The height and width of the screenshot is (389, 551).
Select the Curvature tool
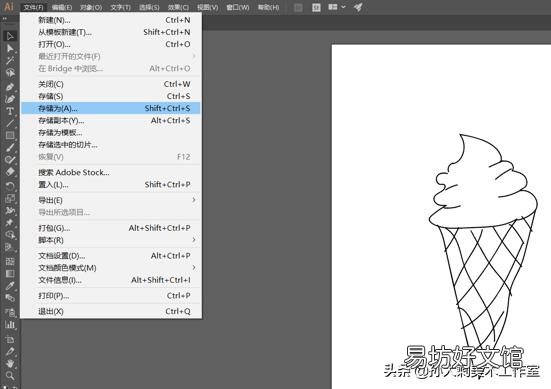tap(10, 99)
